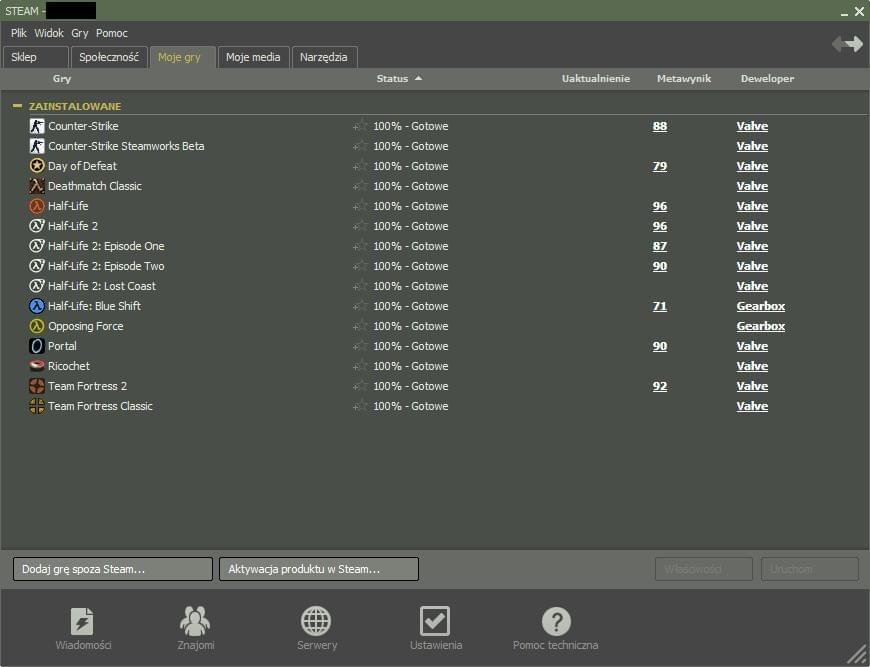Open Gearbox developer link for Opposing Force

click(761, 326)
